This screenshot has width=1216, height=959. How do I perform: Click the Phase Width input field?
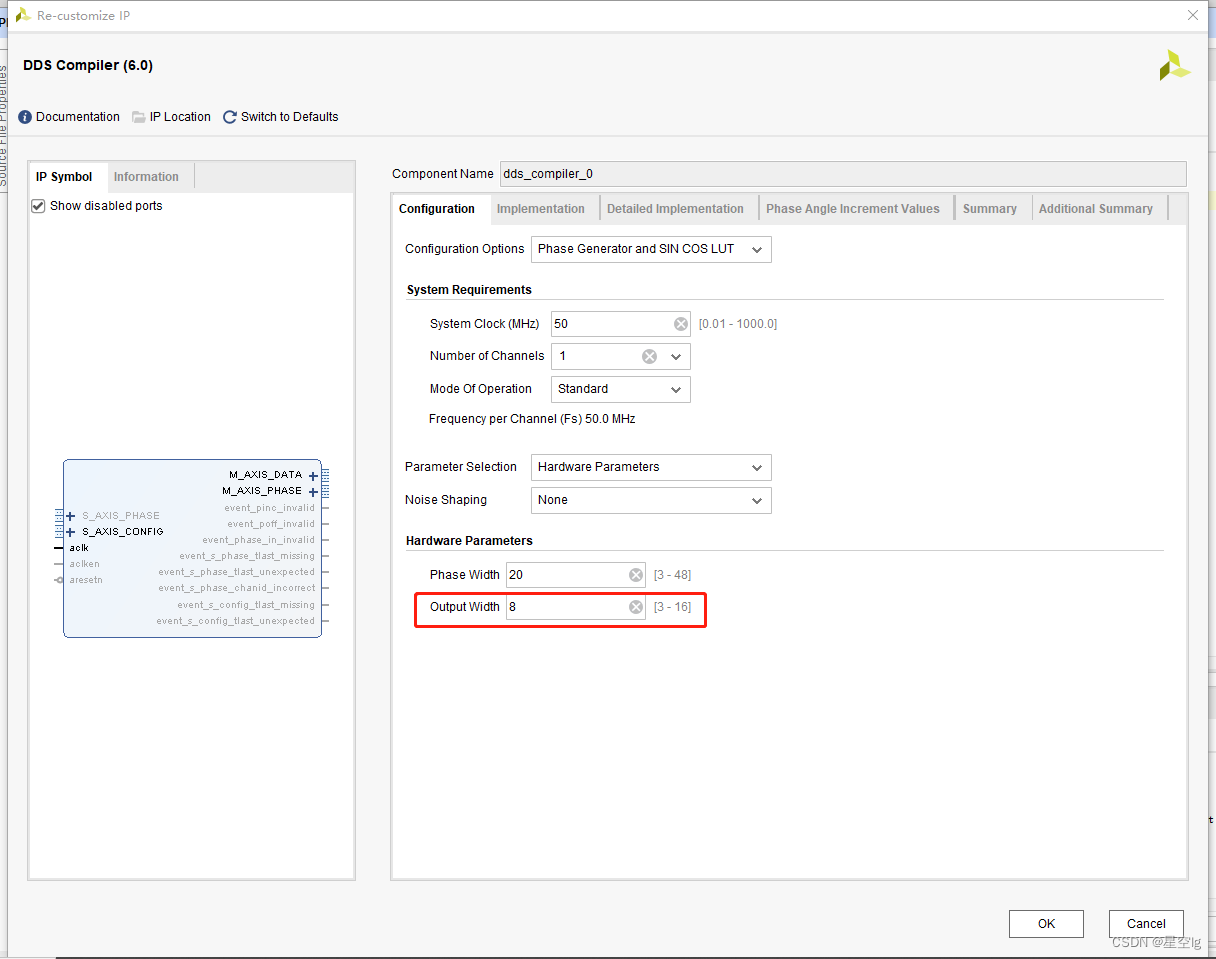(576, 575)
